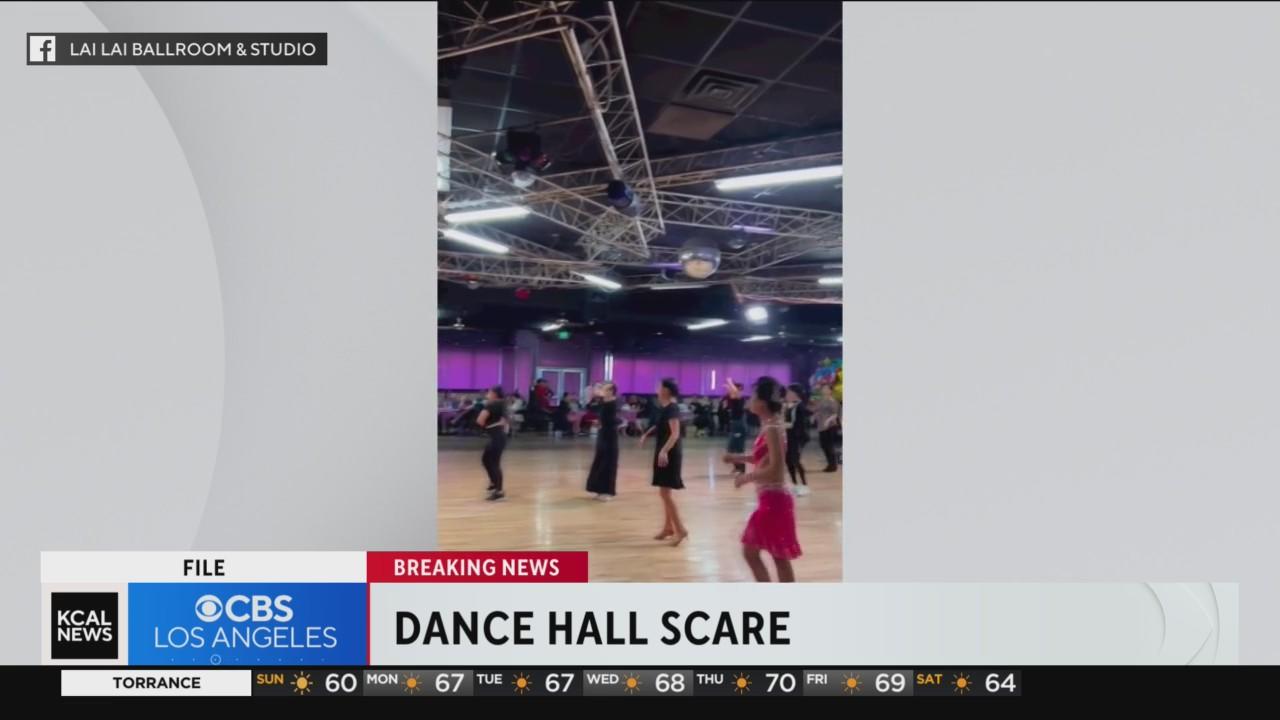Click the KCAL News logo

pyautogui.click(x=85, y=625)
